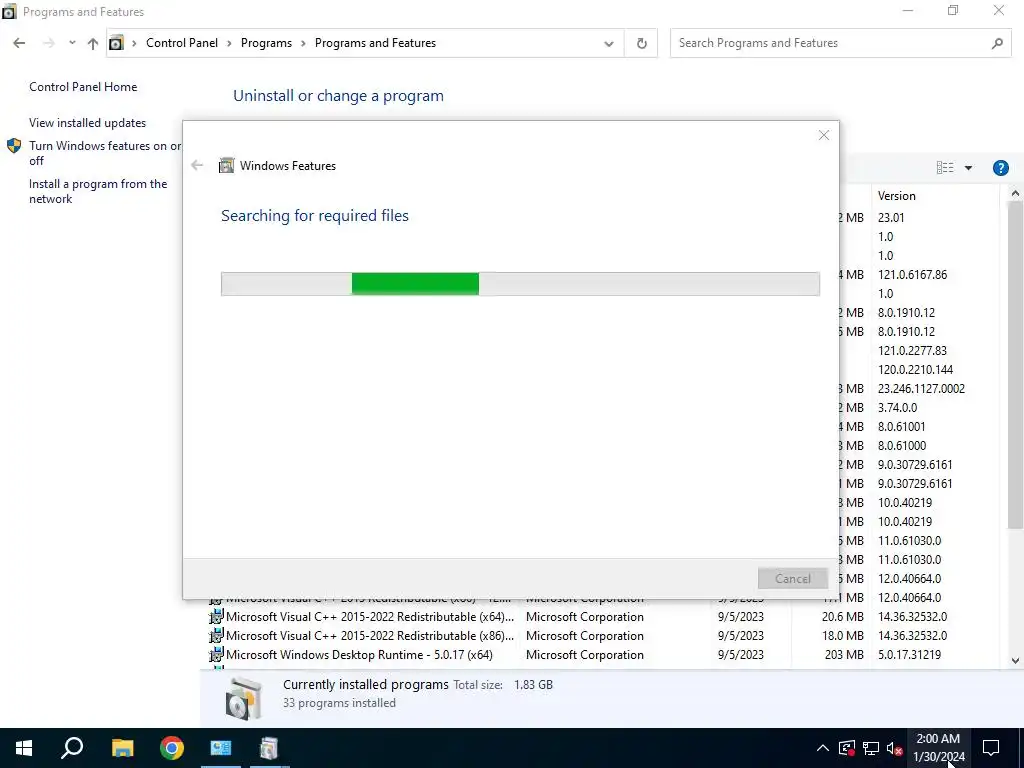Viewport: 1024px width, 768px height.
Task: Open the network tray icon
Action: coord(871,748)
